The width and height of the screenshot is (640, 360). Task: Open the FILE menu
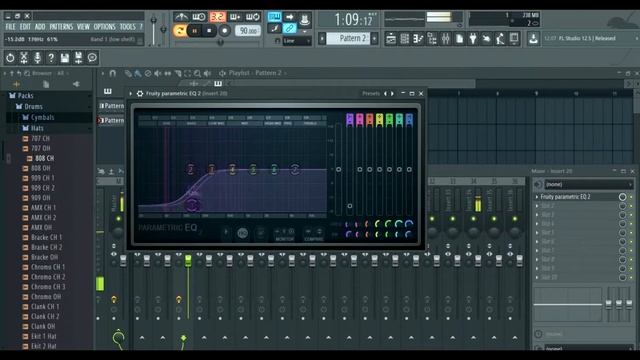(10, 27)
